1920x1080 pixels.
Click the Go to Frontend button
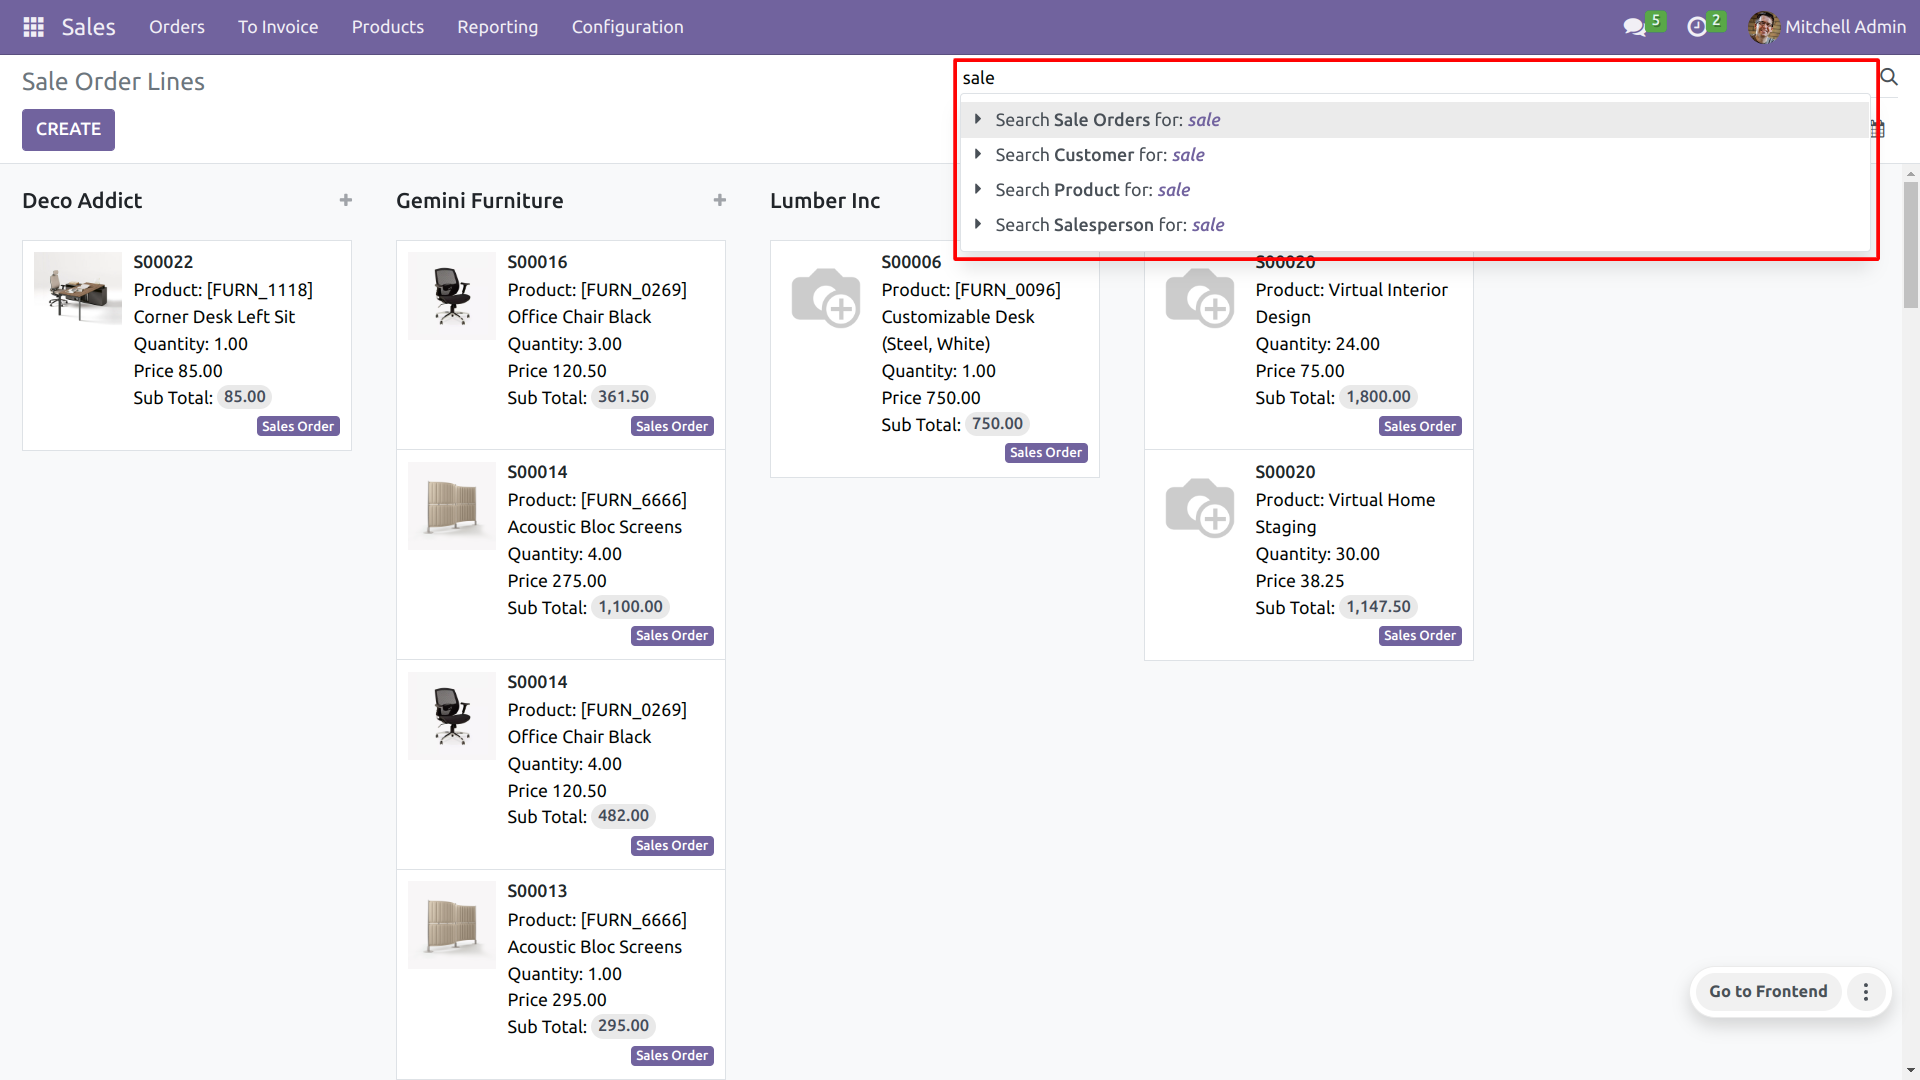click(x=1767, y=992)
